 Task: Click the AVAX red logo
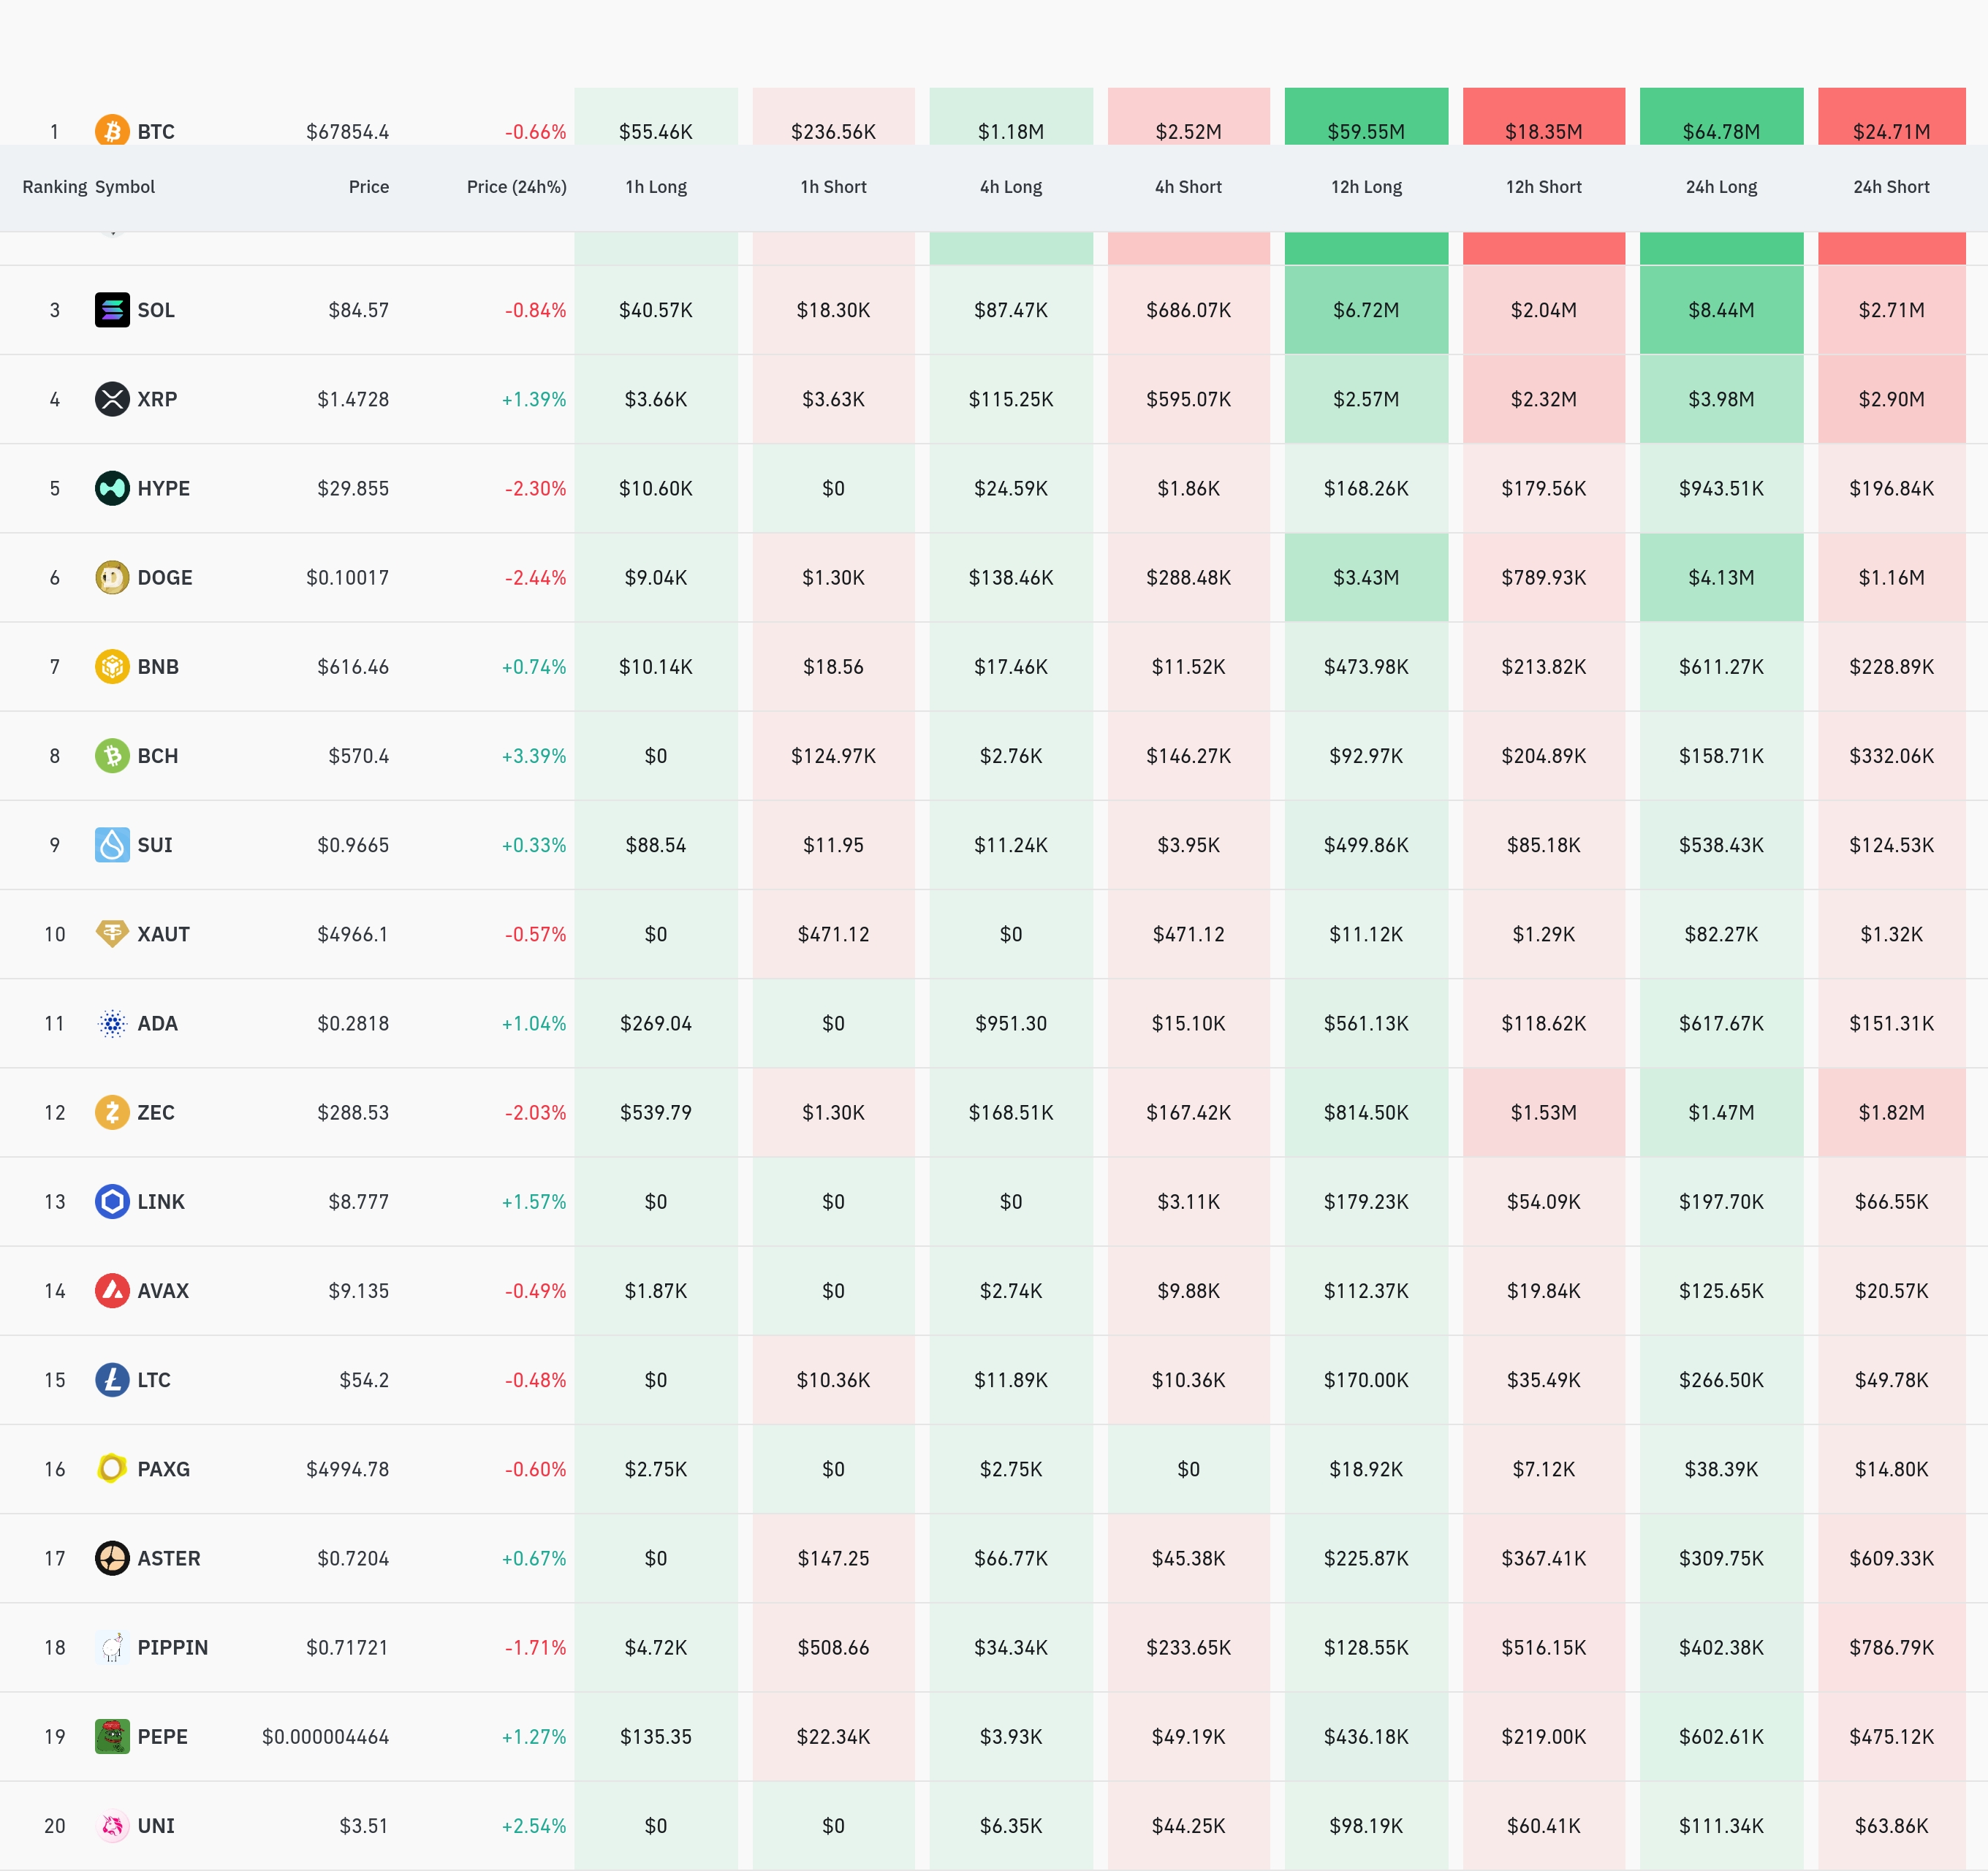112,1290
